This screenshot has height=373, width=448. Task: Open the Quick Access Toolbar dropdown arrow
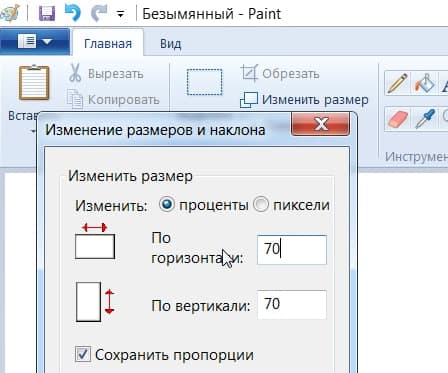(x=120, y=14)
